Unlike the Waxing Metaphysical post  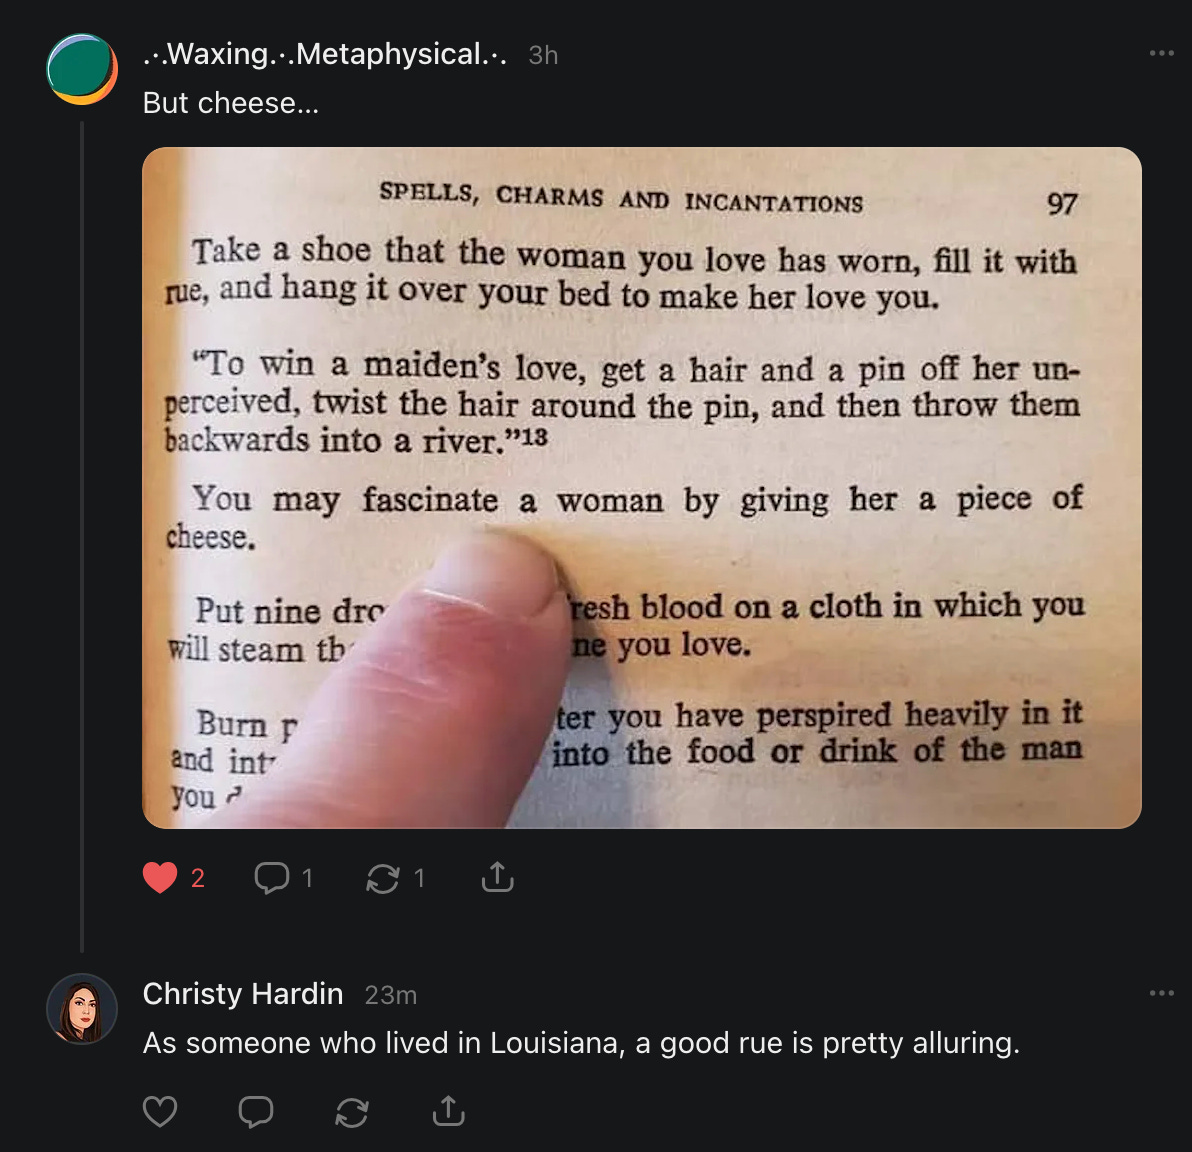tap(160, 877)
